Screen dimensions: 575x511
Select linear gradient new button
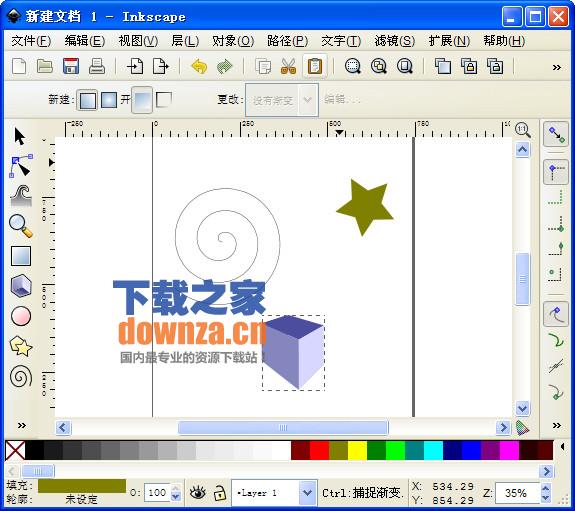pyautogui.click(x=87, y=100)
